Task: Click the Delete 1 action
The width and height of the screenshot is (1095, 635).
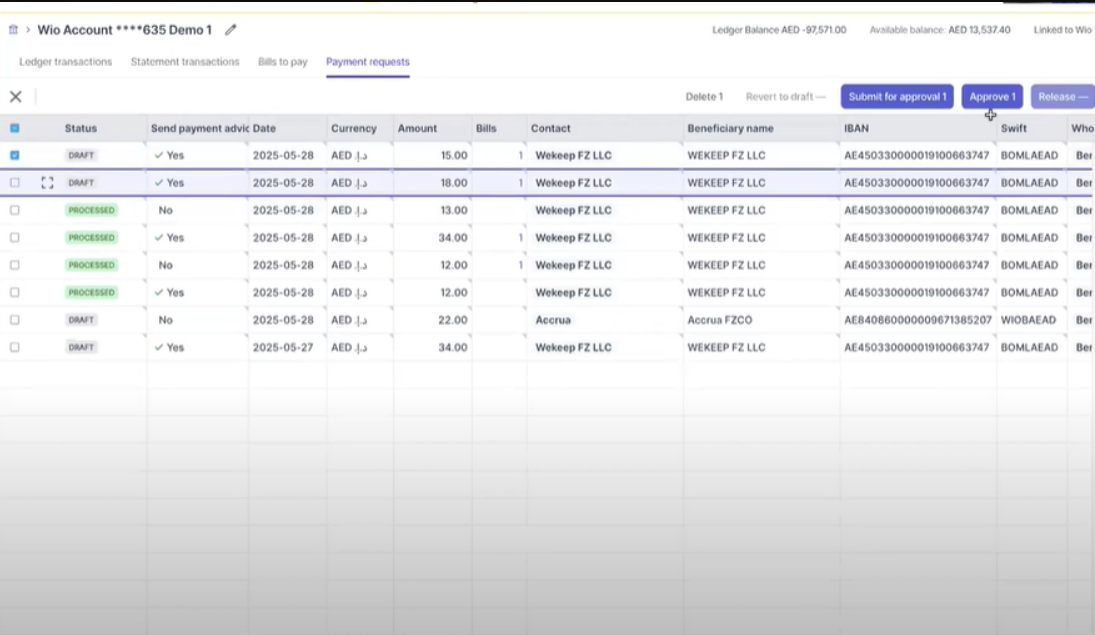Action: (704, 96)
